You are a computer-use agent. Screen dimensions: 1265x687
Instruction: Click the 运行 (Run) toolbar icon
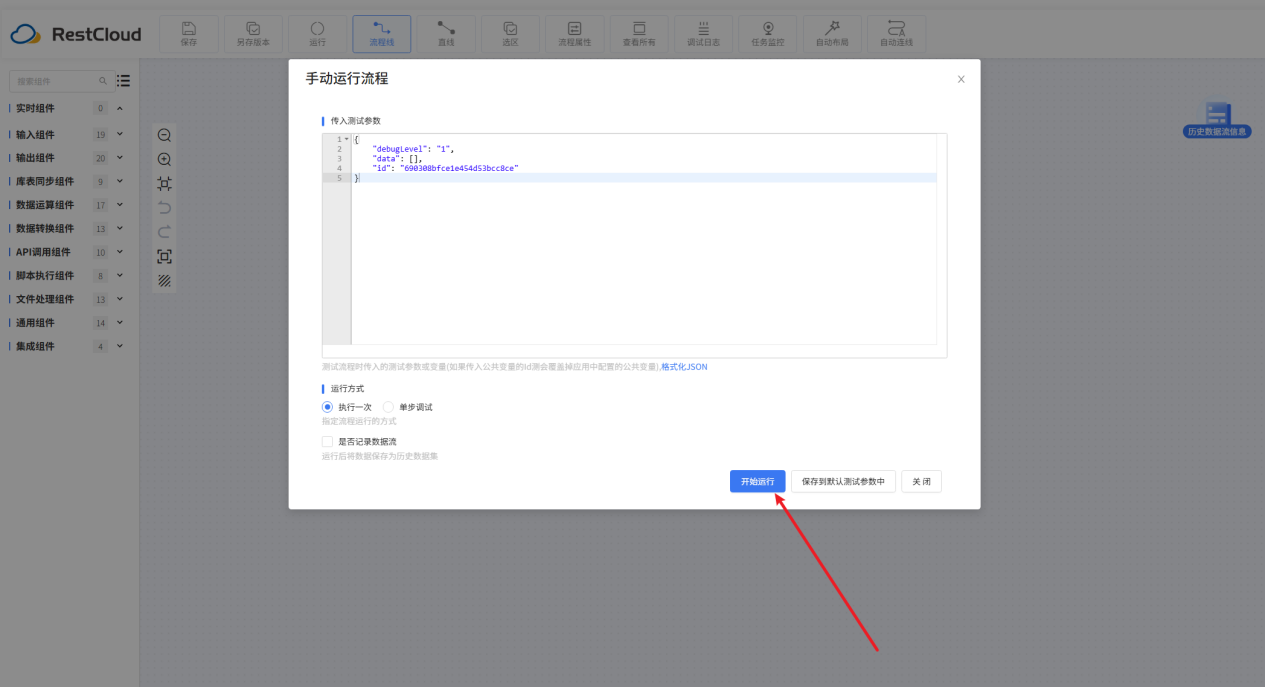pyautogui.click(x=317, y=33)
